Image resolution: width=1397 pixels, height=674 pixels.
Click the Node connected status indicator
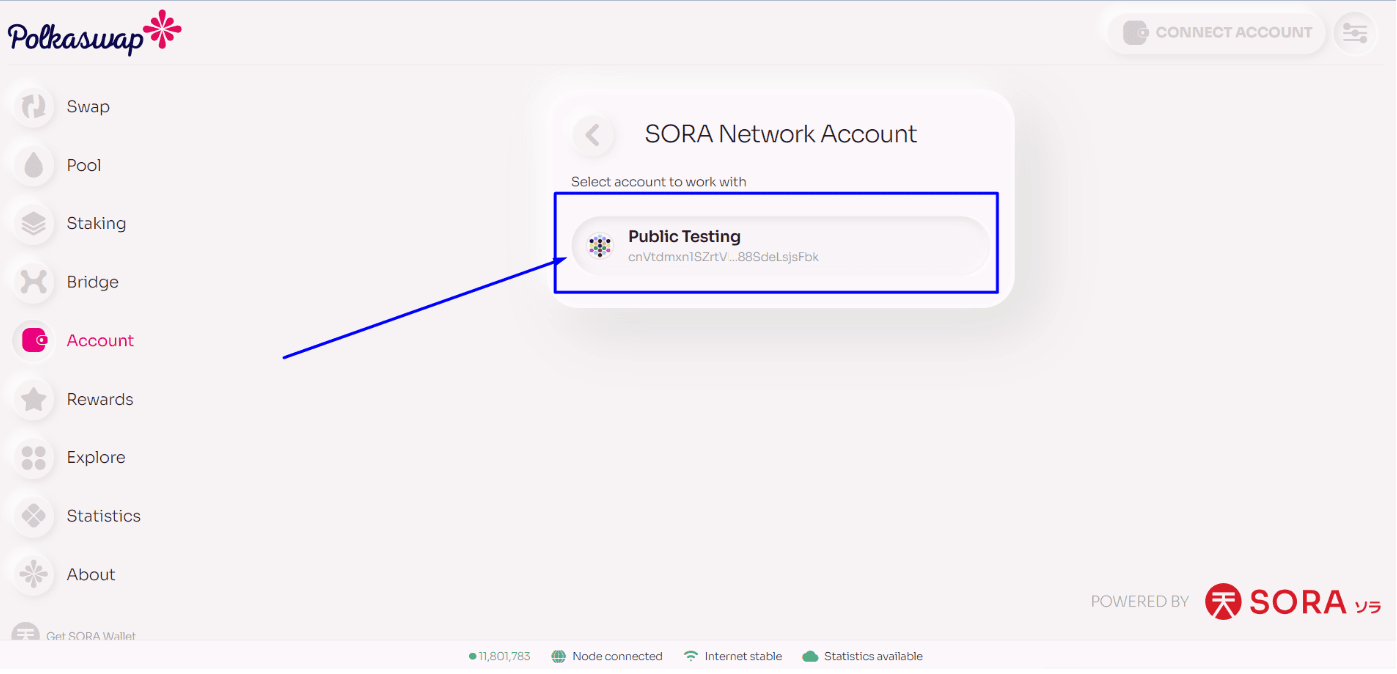[x=607, y=657]
